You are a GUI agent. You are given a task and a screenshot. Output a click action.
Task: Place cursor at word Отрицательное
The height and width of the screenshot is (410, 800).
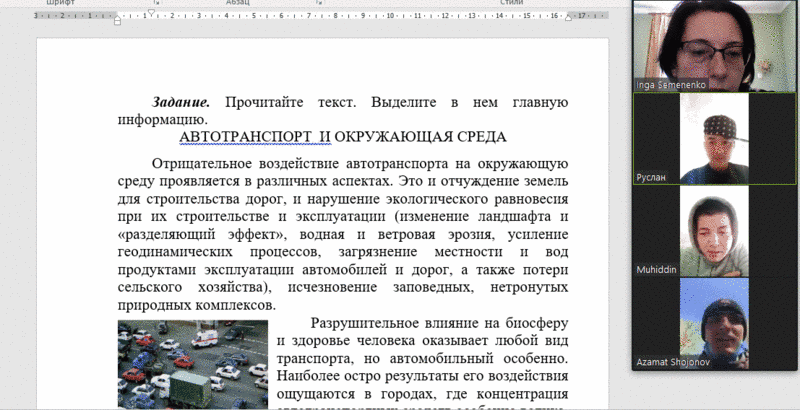(x=201, y=163)
